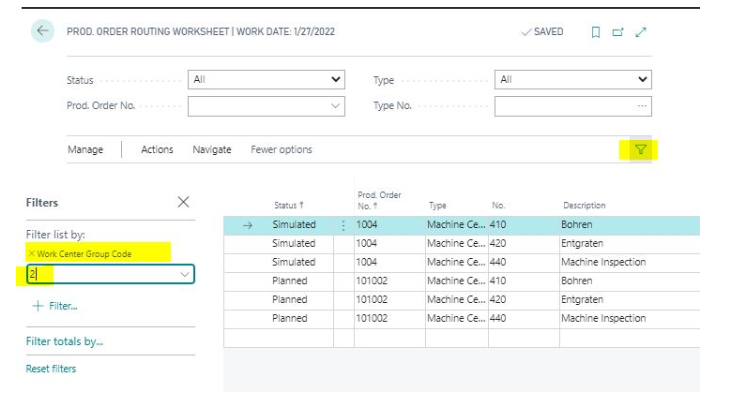Open page in new window icon

coord(618,32)
